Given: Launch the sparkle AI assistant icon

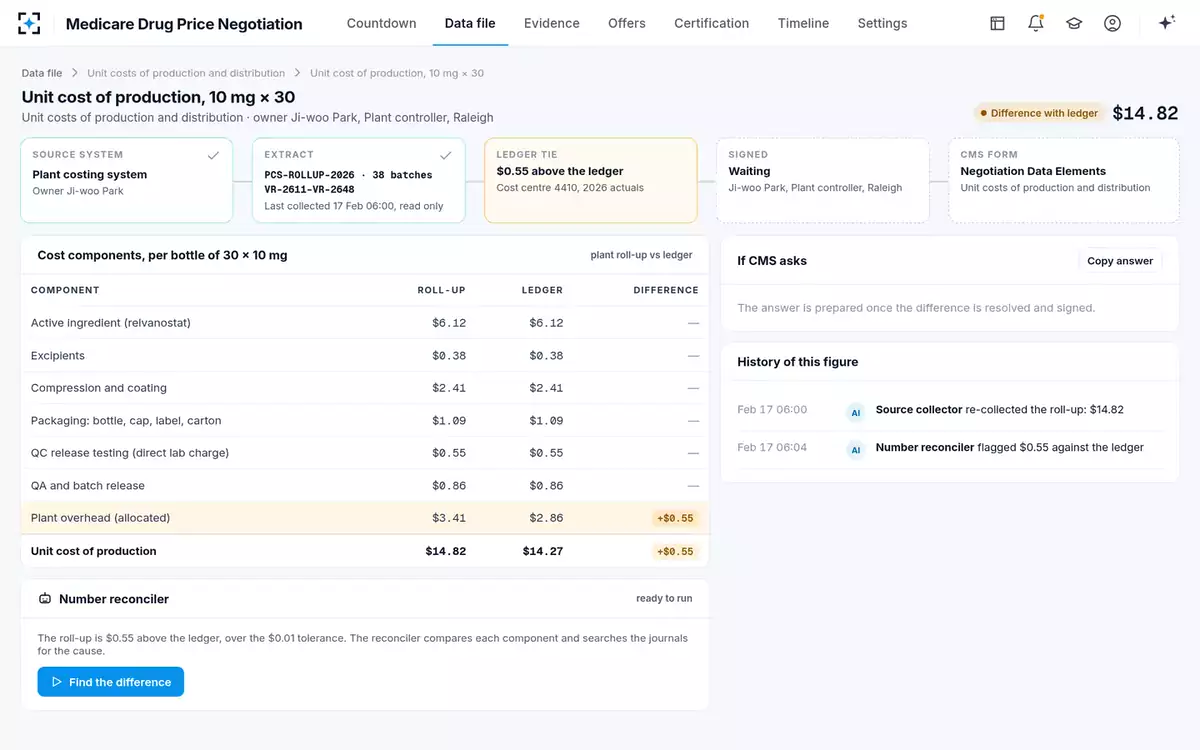Looking at the screenshot, I should click(x=1166, y=23).
